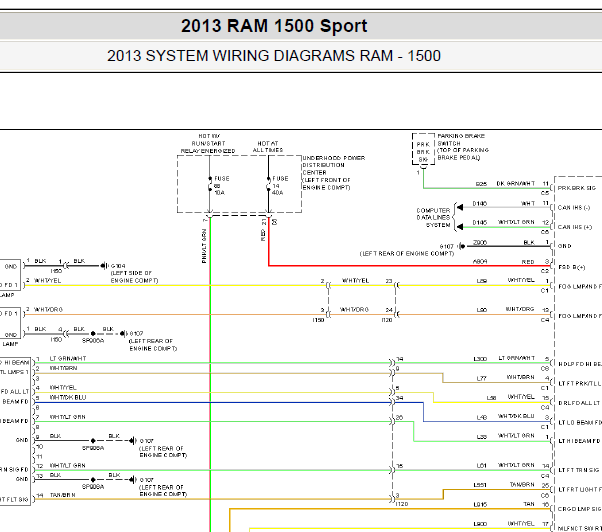Click the 'LT LO BEAM FD' pin label
The height and width of the screenshot is (532, 602).
click(580, 423)
